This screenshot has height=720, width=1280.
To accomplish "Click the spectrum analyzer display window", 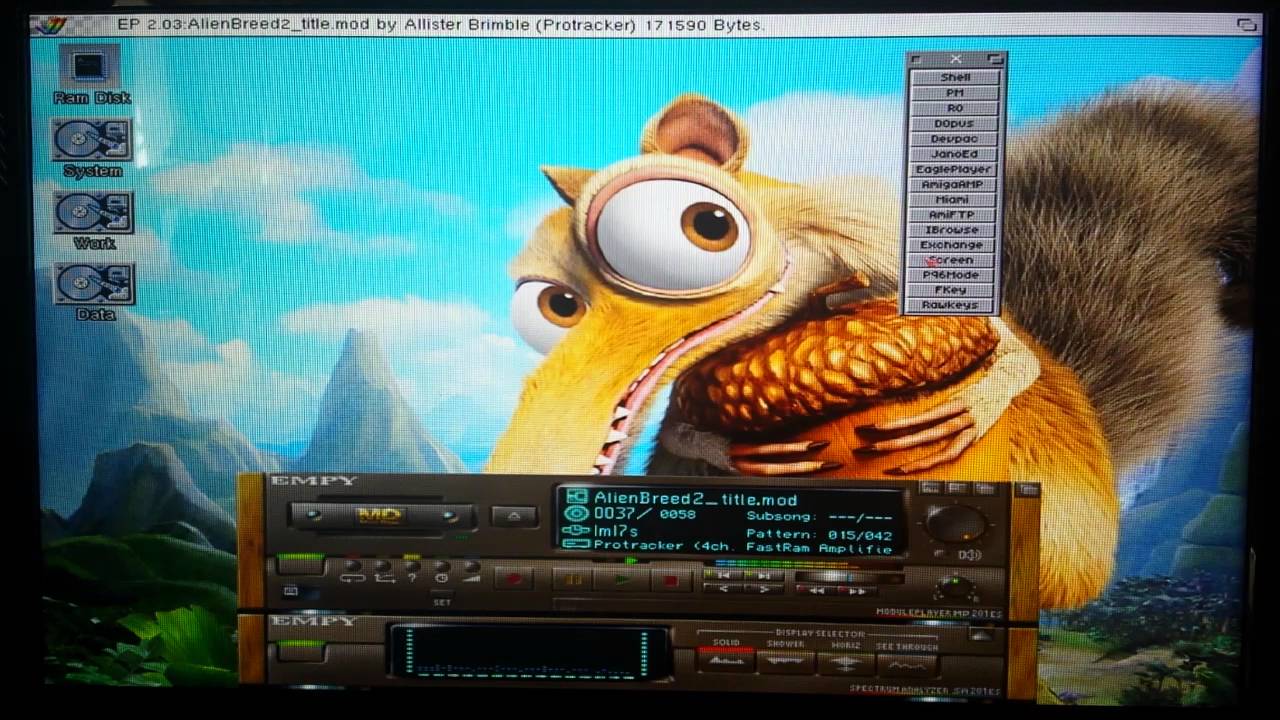I will (529, 651).
